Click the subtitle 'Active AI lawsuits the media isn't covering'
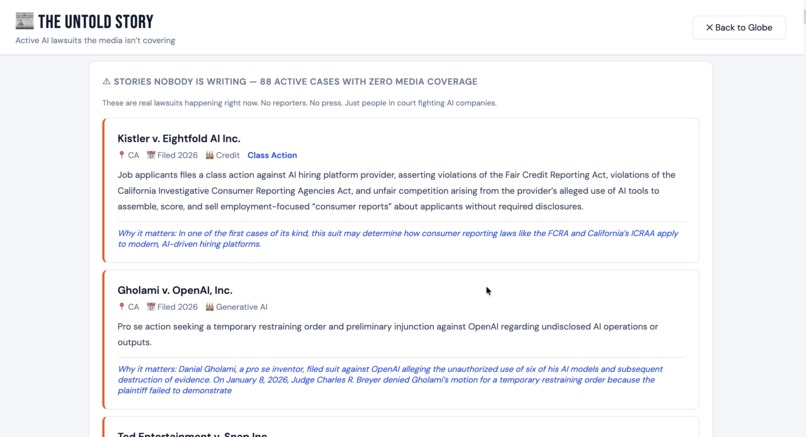Screen dimensions: 806x437 (95, 40)
